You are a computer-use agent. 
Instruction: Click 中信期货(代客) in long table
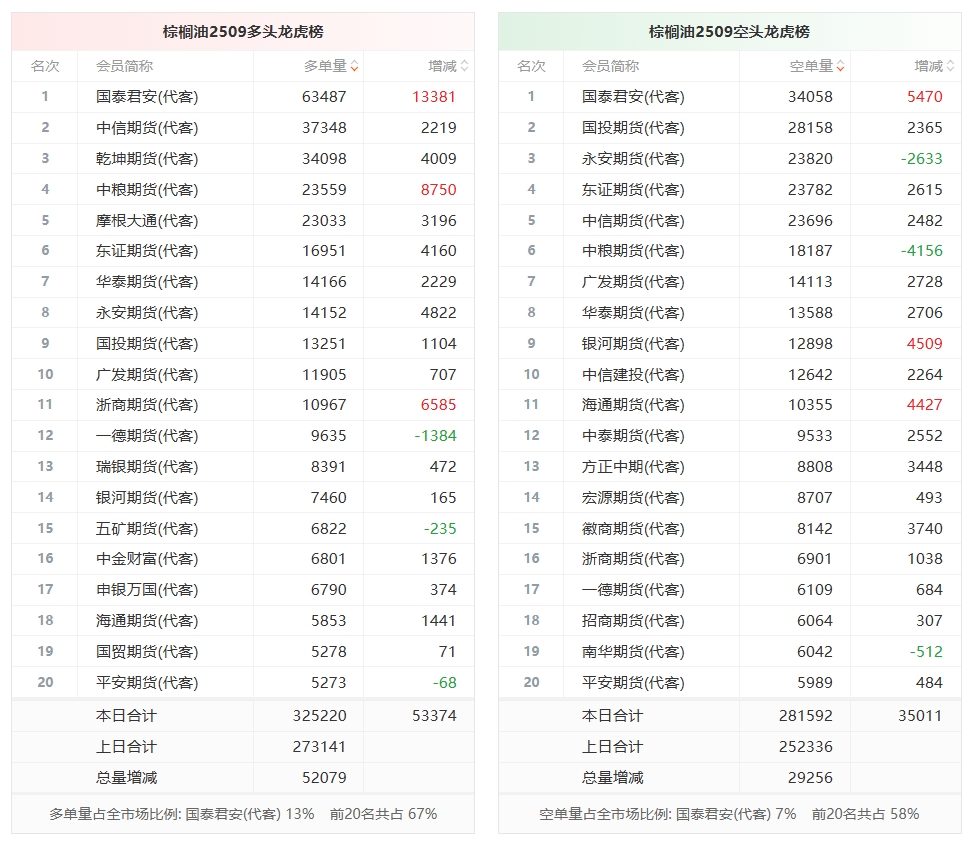pos(147,128)
